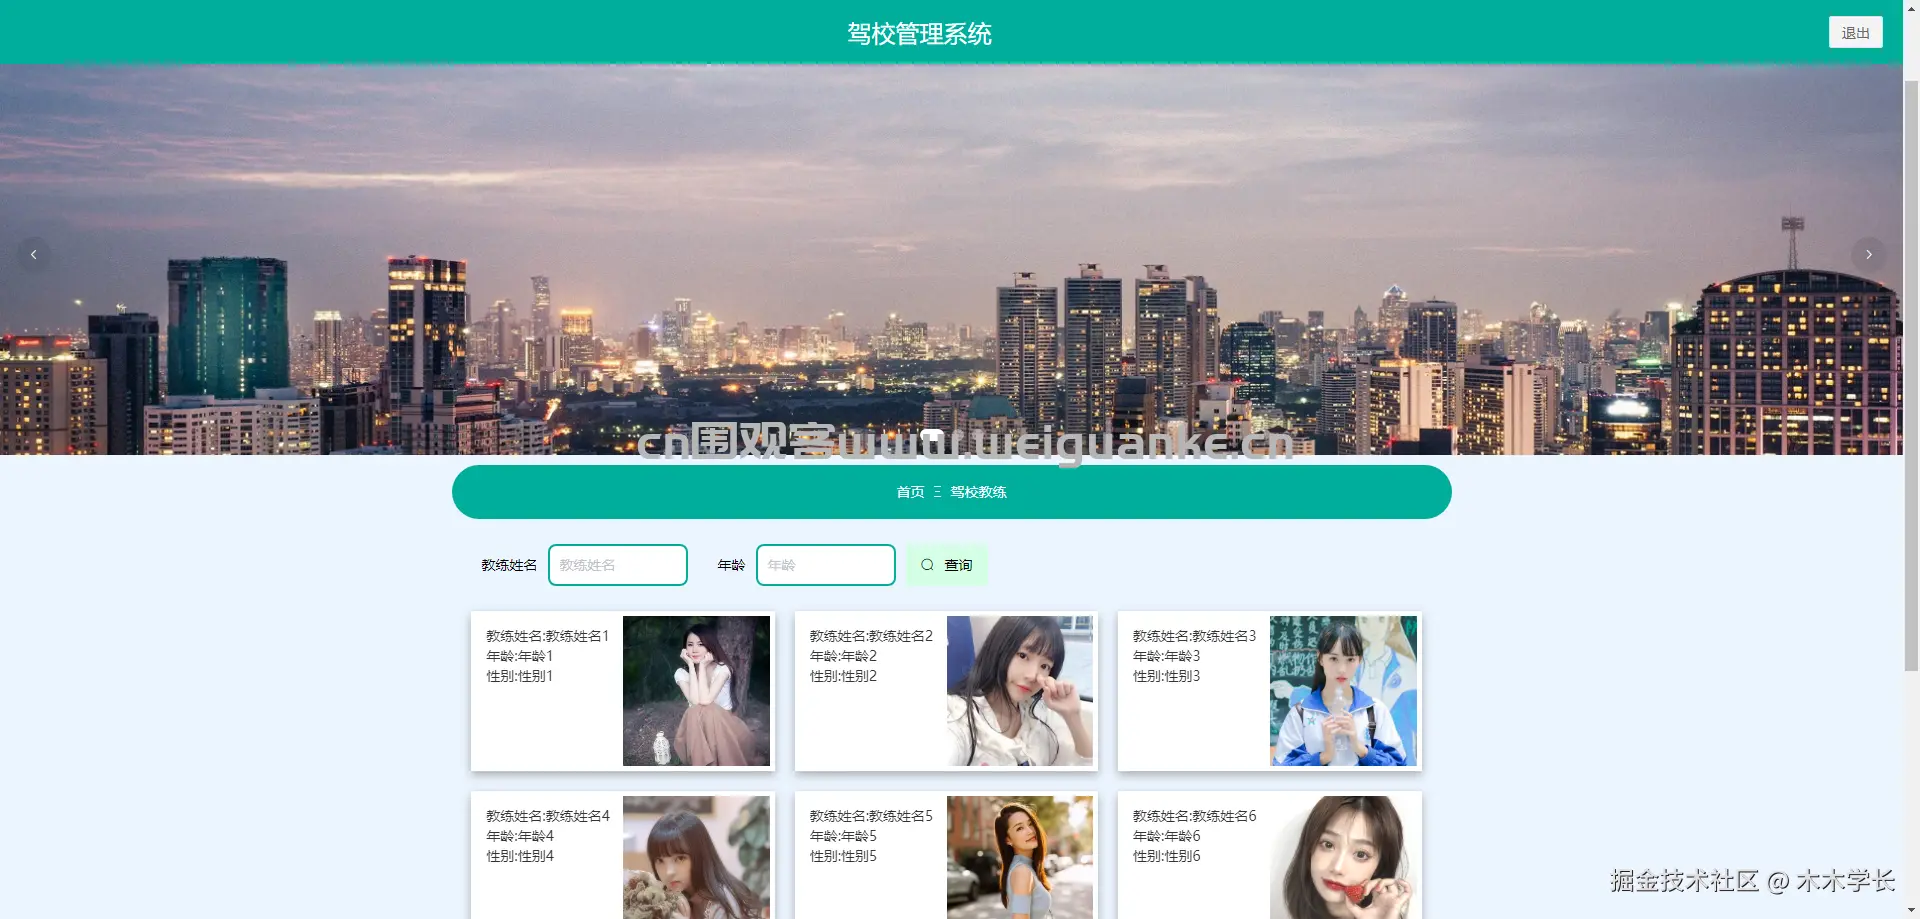
Task: Advance carousel with right arrow
Action: (x=1868, y=255)
